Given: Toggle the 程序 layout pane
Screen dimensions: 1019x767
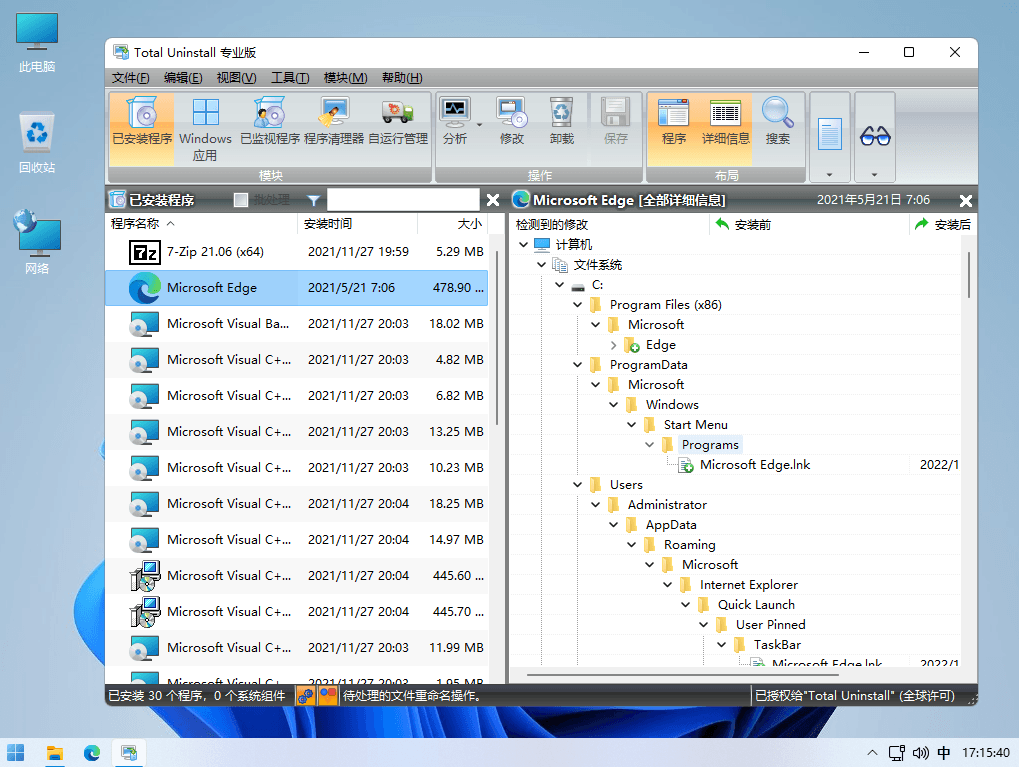Looking at the screenshot, I should tap(673, 129).
